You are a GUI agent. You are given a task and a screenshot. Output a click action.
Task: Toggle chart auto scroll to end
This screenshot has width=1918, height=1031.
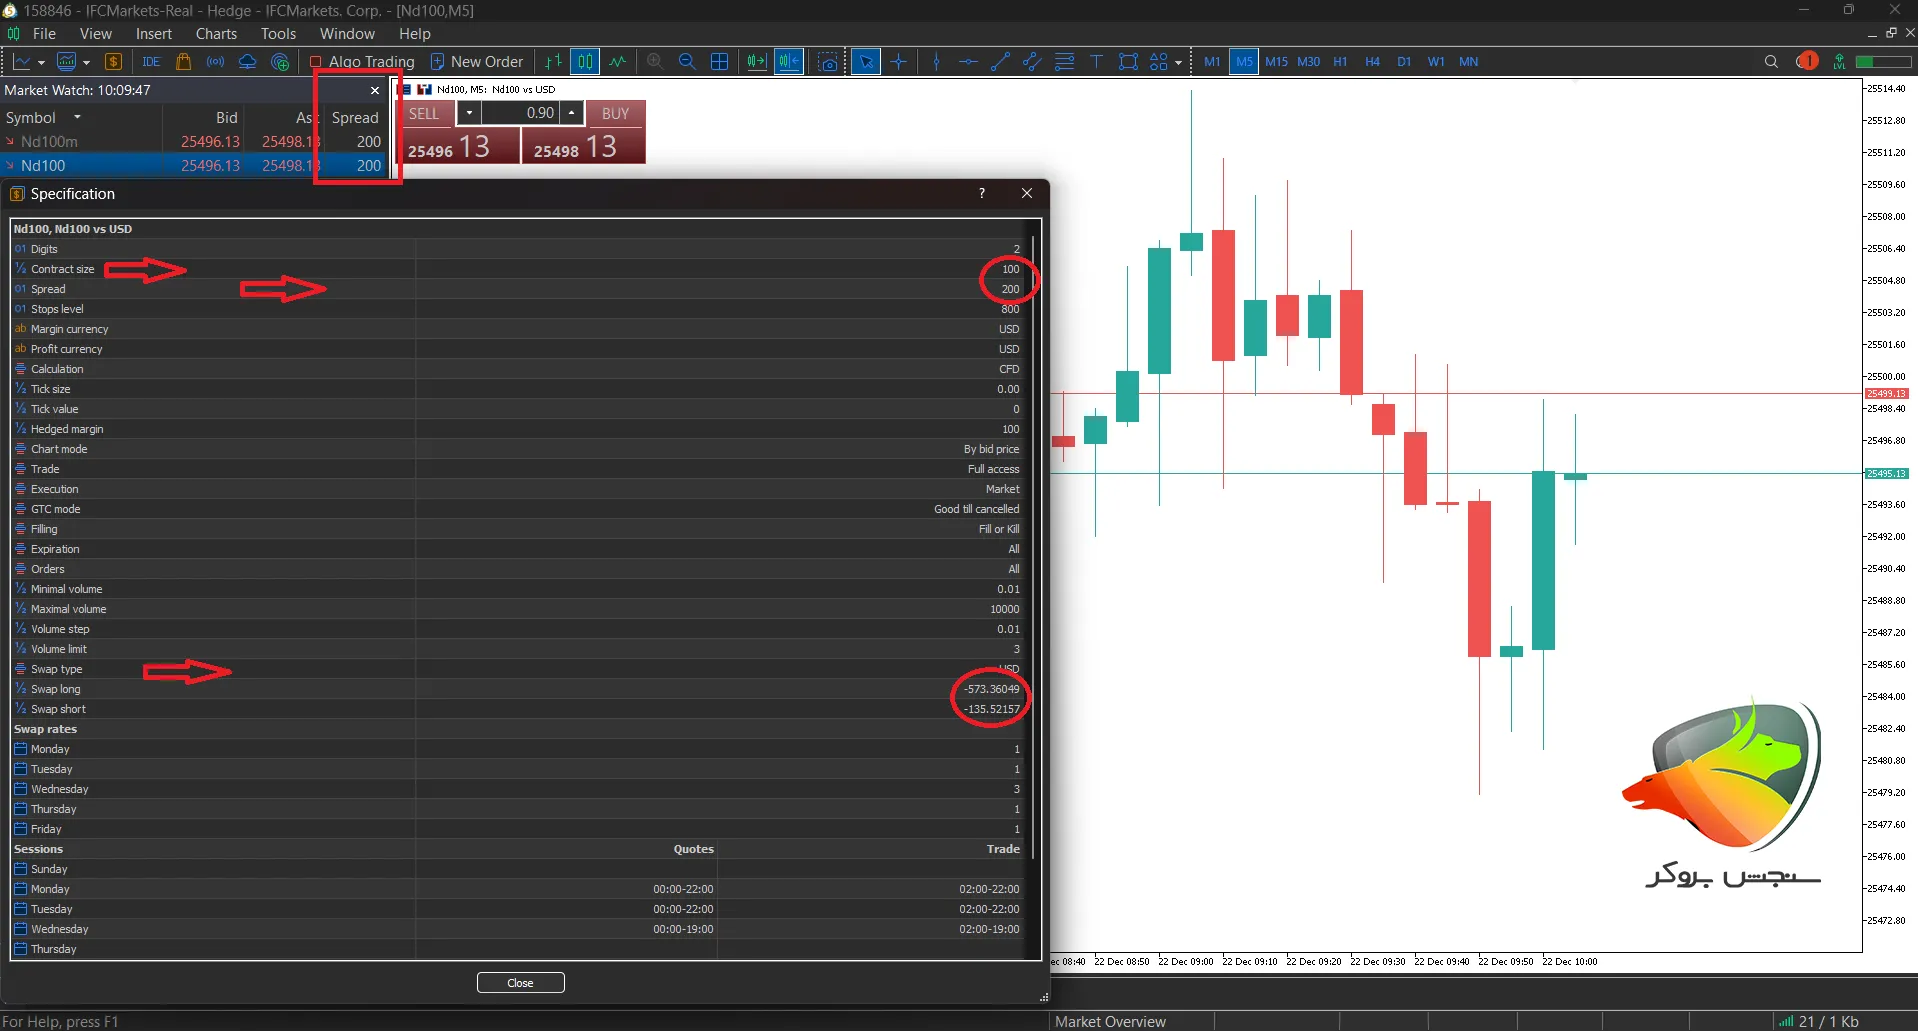[x=756, y=62]
